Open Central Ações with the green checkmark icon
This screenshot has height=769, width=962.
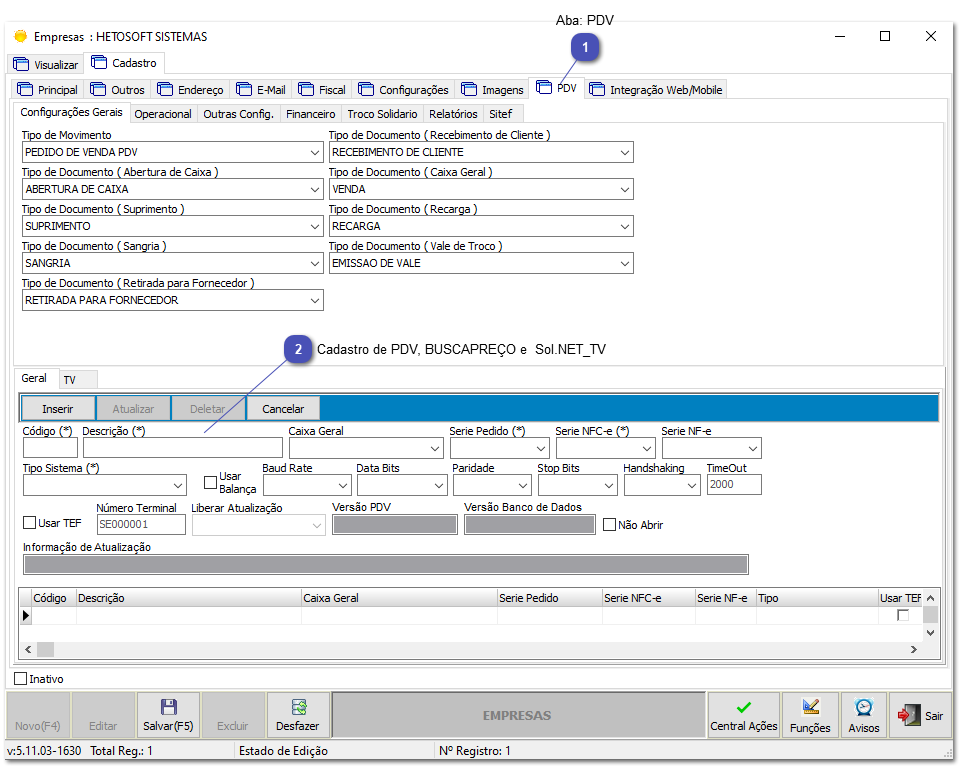(743, 706)
